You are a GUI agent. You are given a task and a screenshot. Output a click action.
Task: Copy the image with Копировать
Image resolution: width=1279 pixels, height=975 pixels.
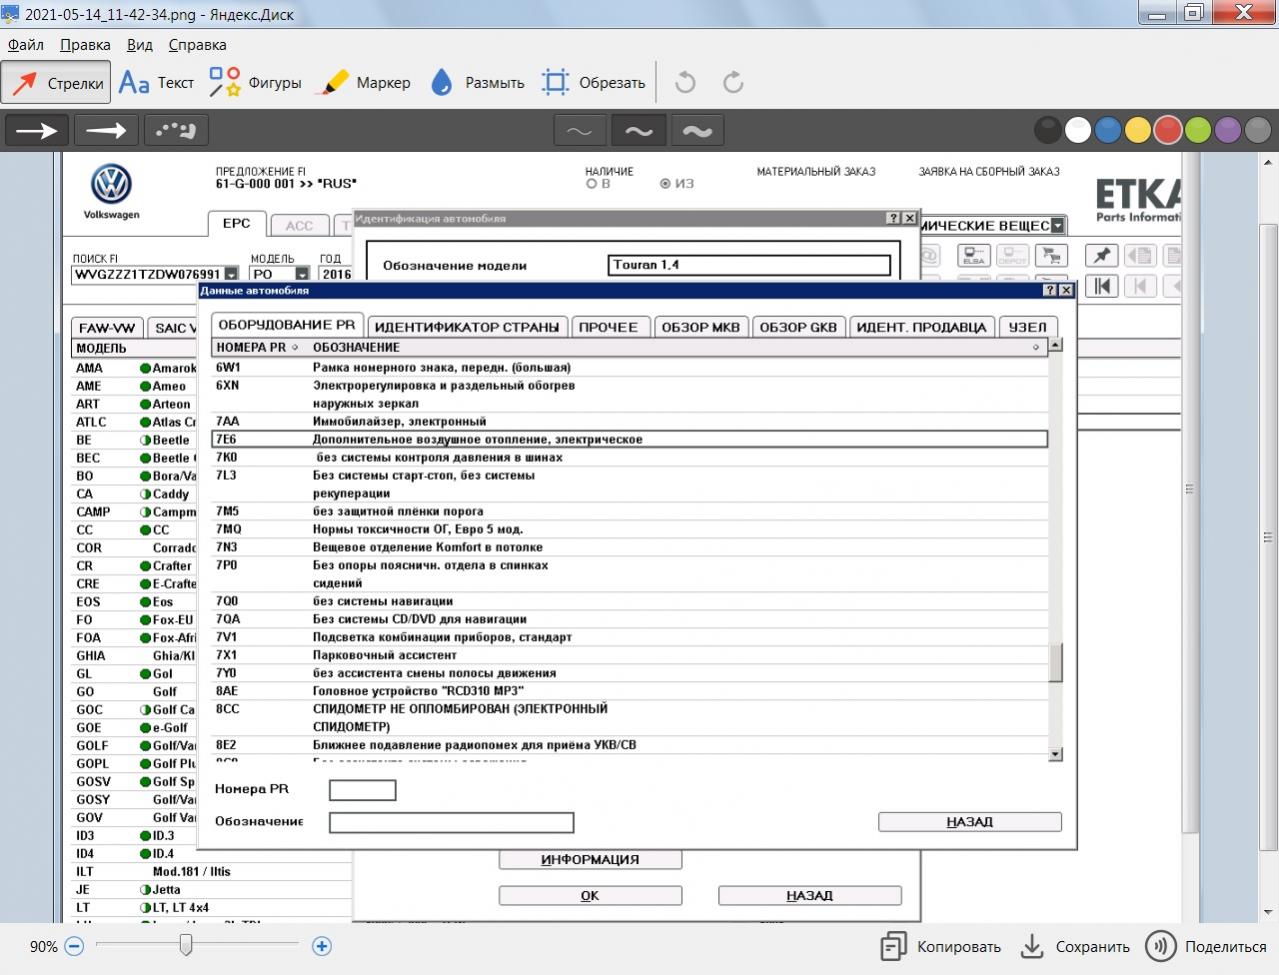coord(940,946)
